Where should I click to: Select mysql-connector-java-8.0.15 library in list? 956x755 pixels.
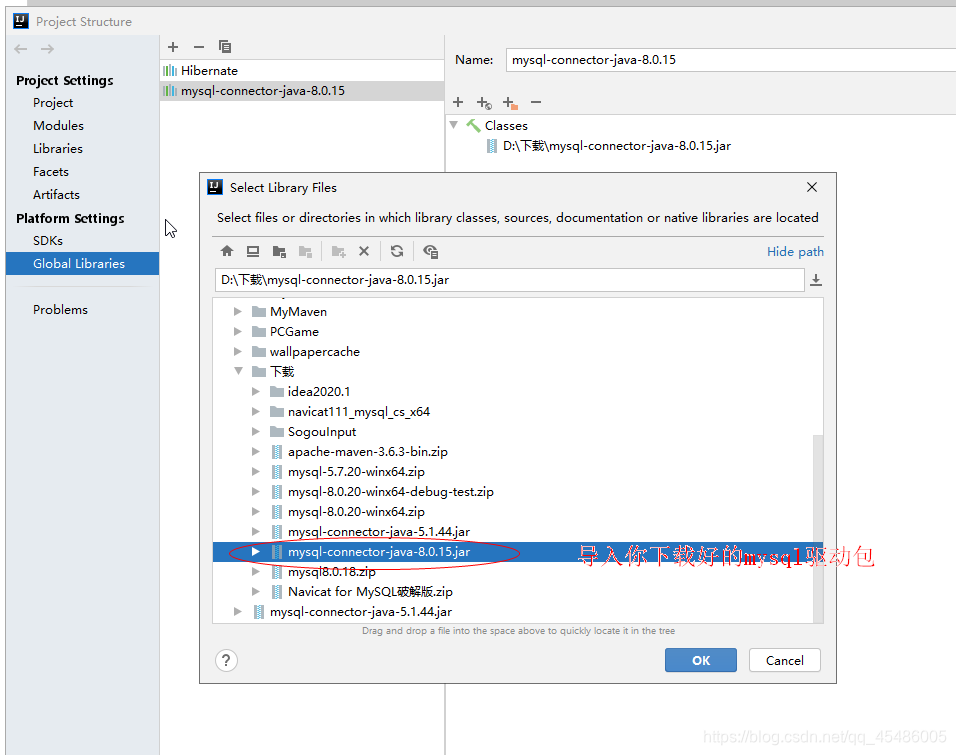(302, 91)
